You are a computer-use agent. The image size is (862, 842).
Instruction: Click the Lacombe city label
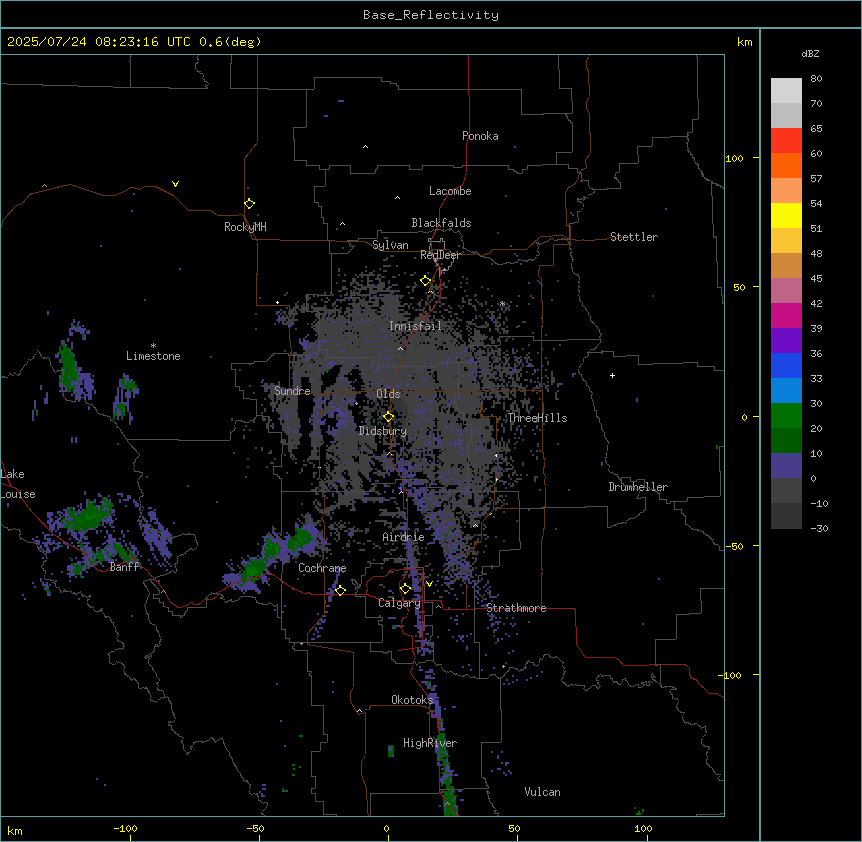(450, 191)
